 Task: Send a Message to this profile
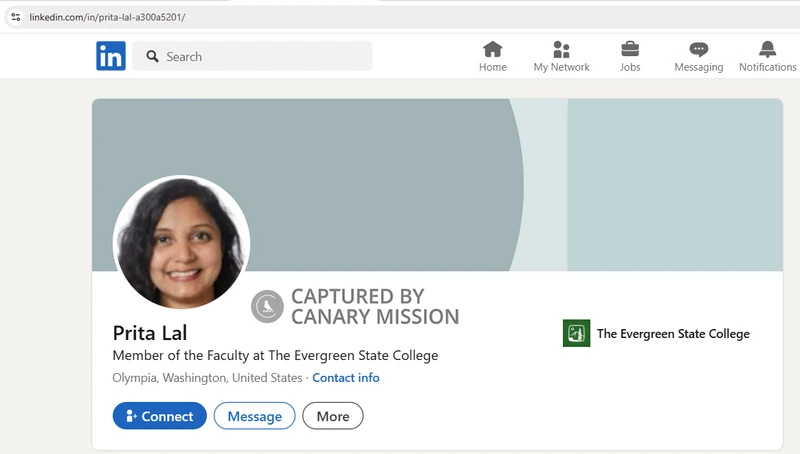pyautogui.click(x=255, y=416)
